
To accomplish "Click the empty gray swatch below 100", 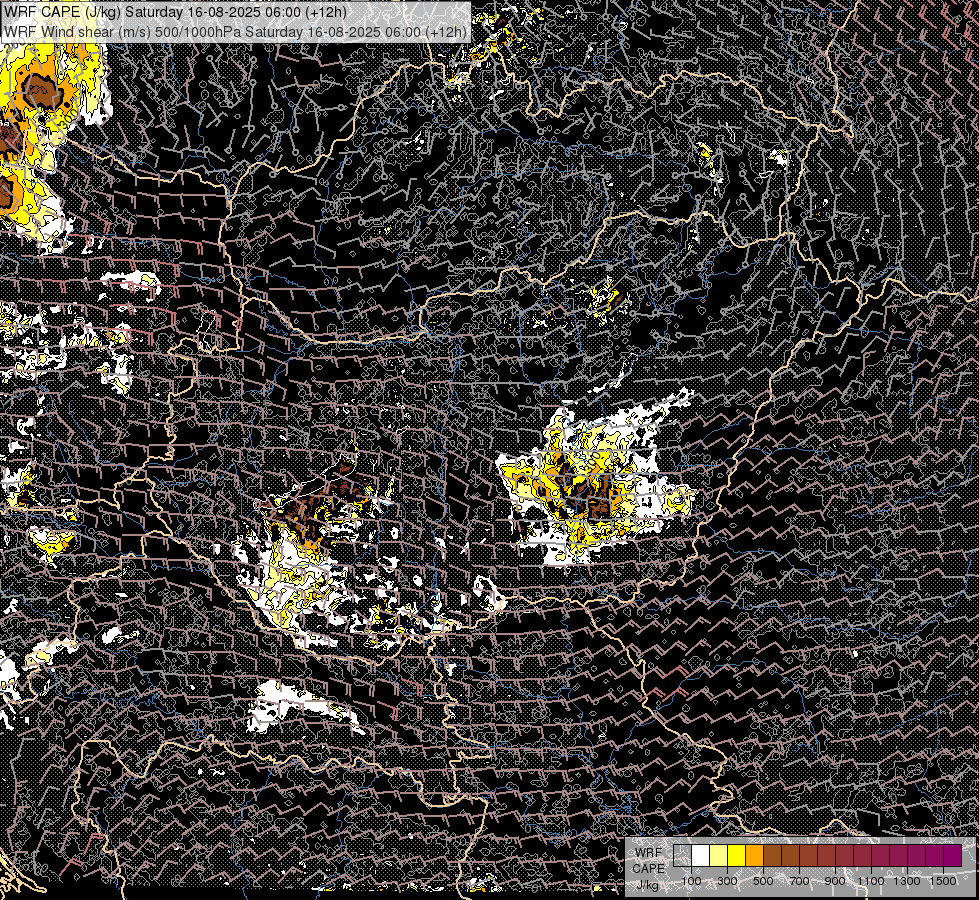I will coord(682,855).
